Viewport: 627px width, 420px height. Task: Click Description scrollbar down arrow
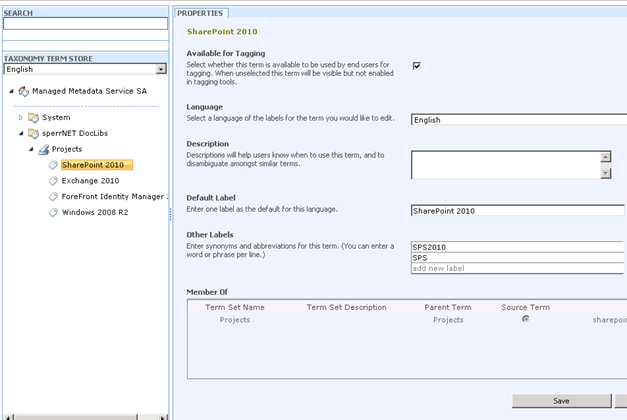[x=606, y=173]
